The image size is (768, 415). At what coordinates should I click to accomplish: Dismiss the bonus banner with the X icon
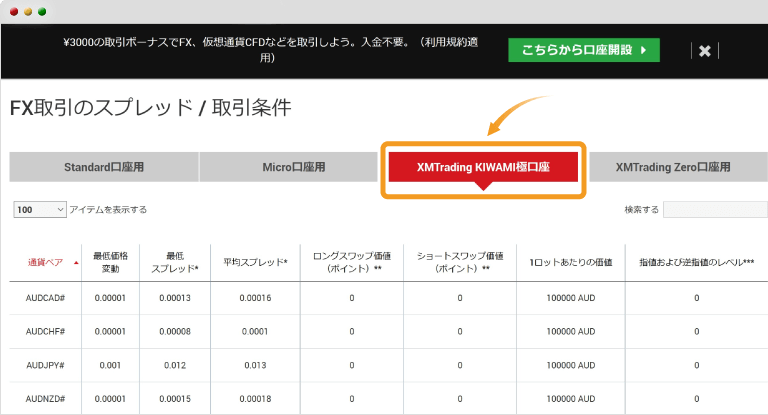pyautogui.click(x=704, y=51)
